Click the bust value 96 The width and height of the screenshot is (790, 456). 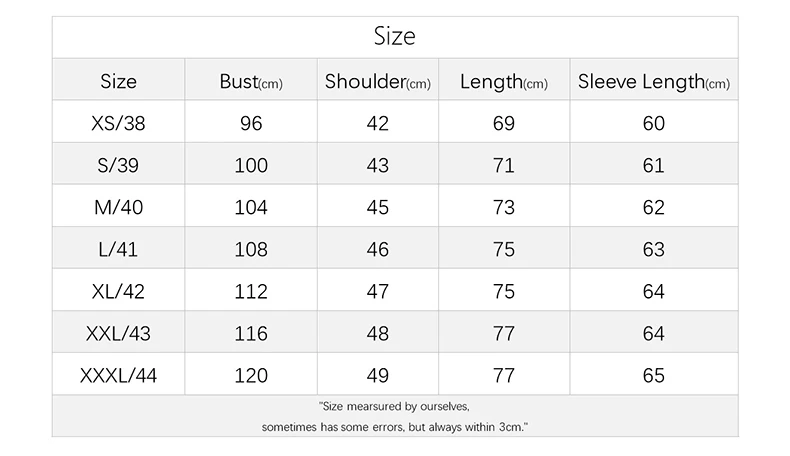click(251, 123)
